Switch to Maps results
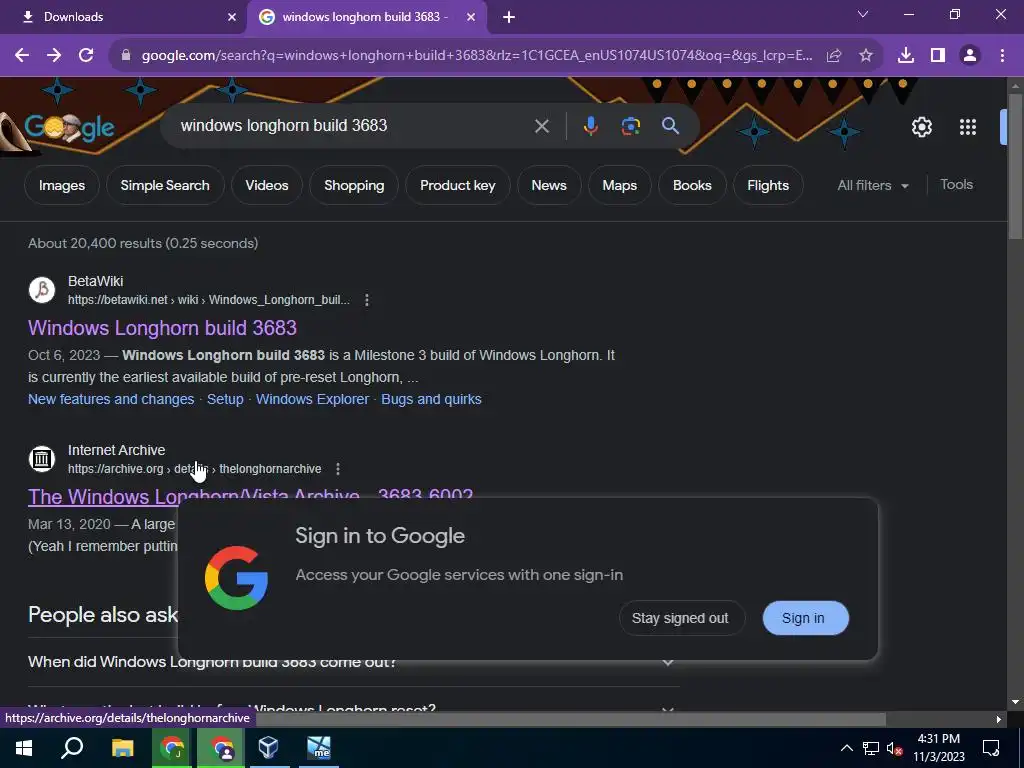The width and height of the screenshot is (1024, 768). pyautogui.click(x=620, y=185)
